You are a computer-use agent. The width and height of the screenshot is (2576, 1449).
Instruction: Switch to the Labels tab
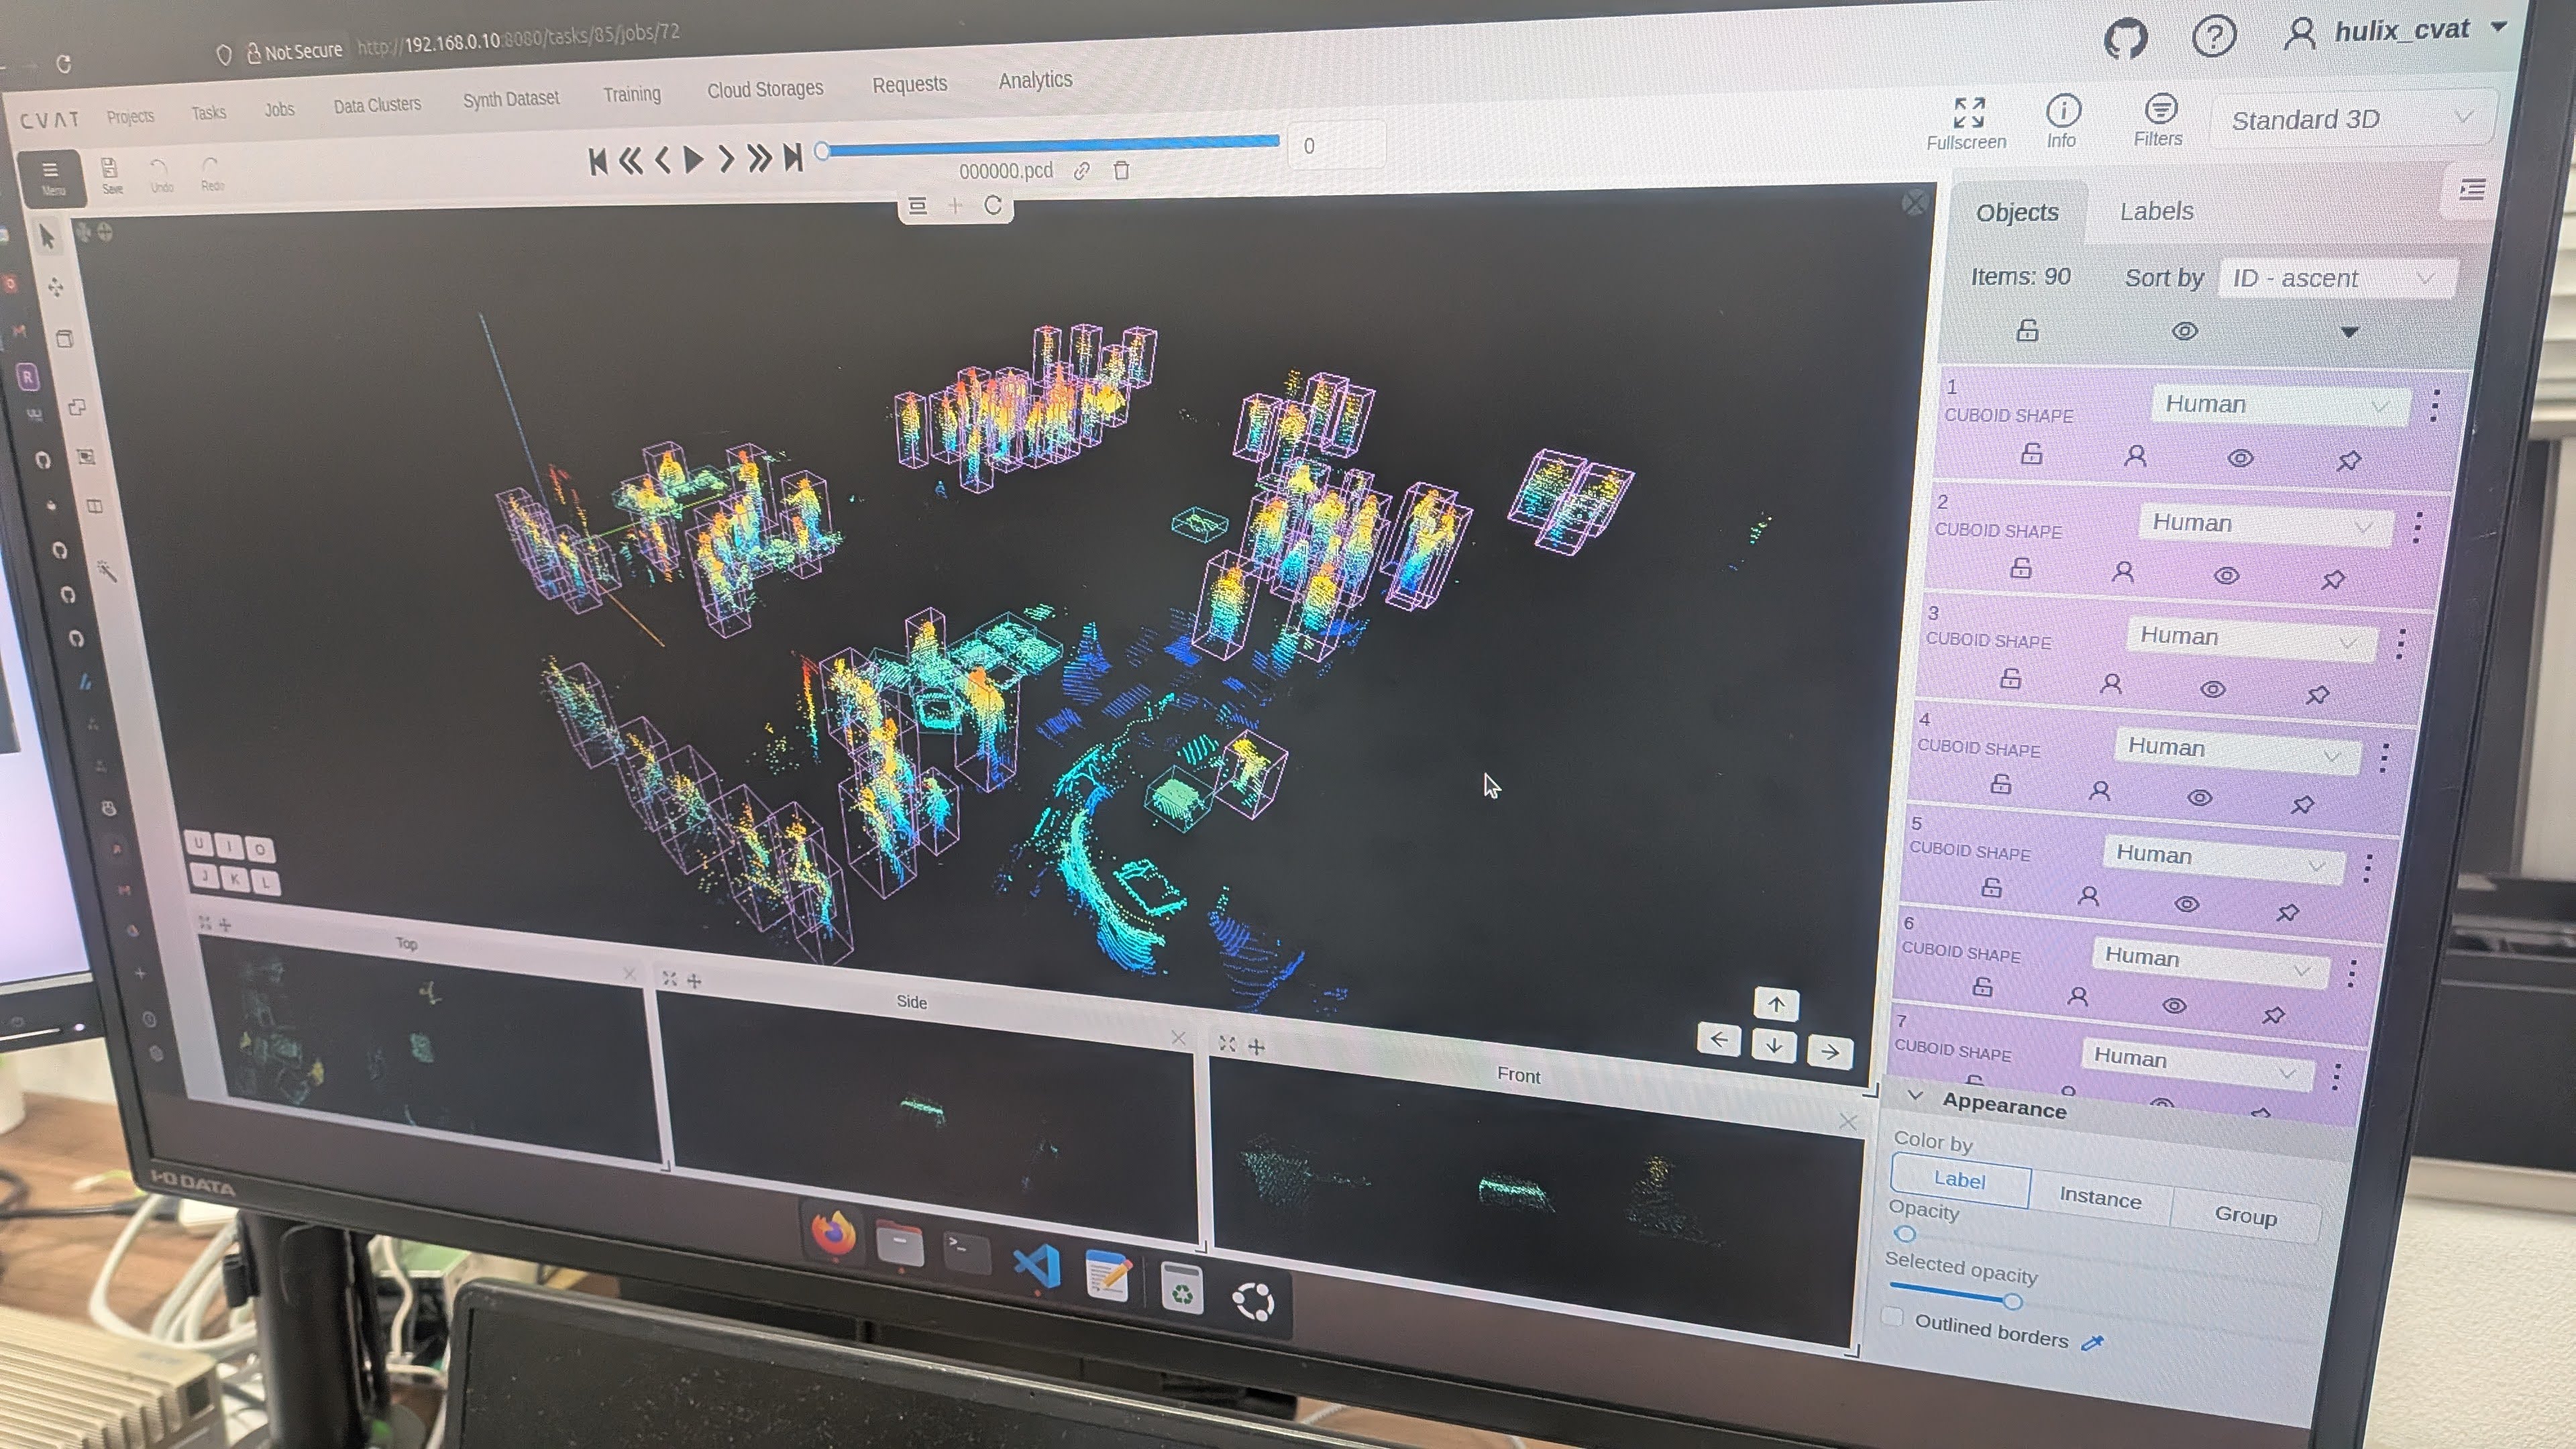tap(2157, 212)
